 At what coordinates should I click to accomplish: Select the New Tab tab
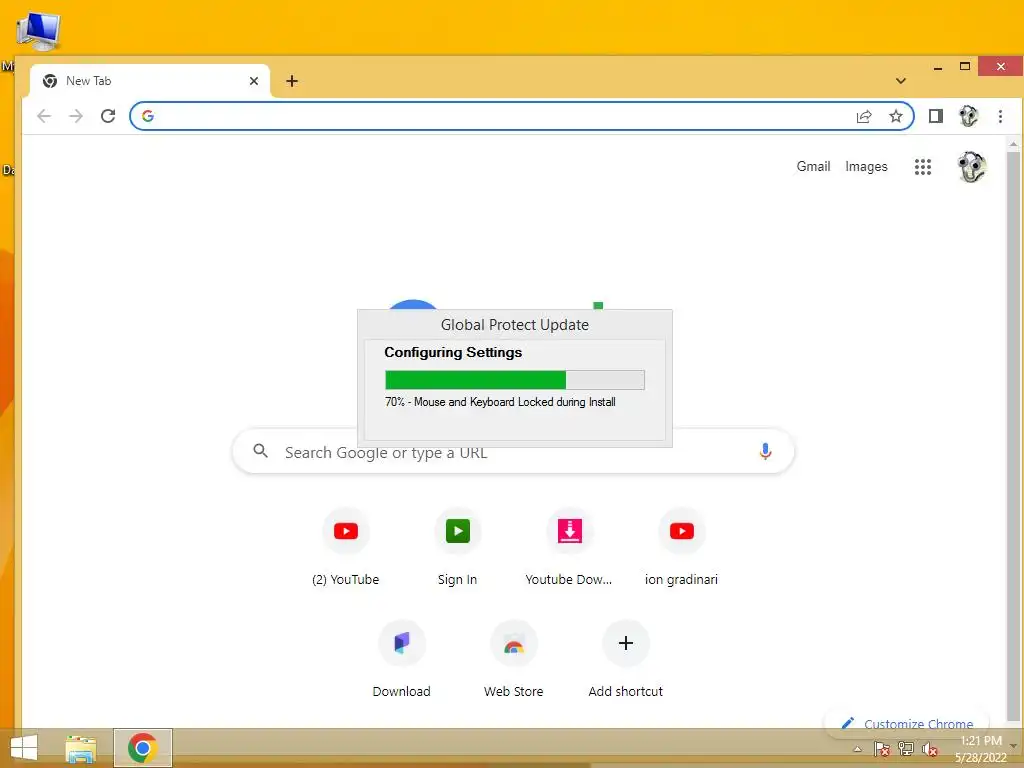coord(150,81)
